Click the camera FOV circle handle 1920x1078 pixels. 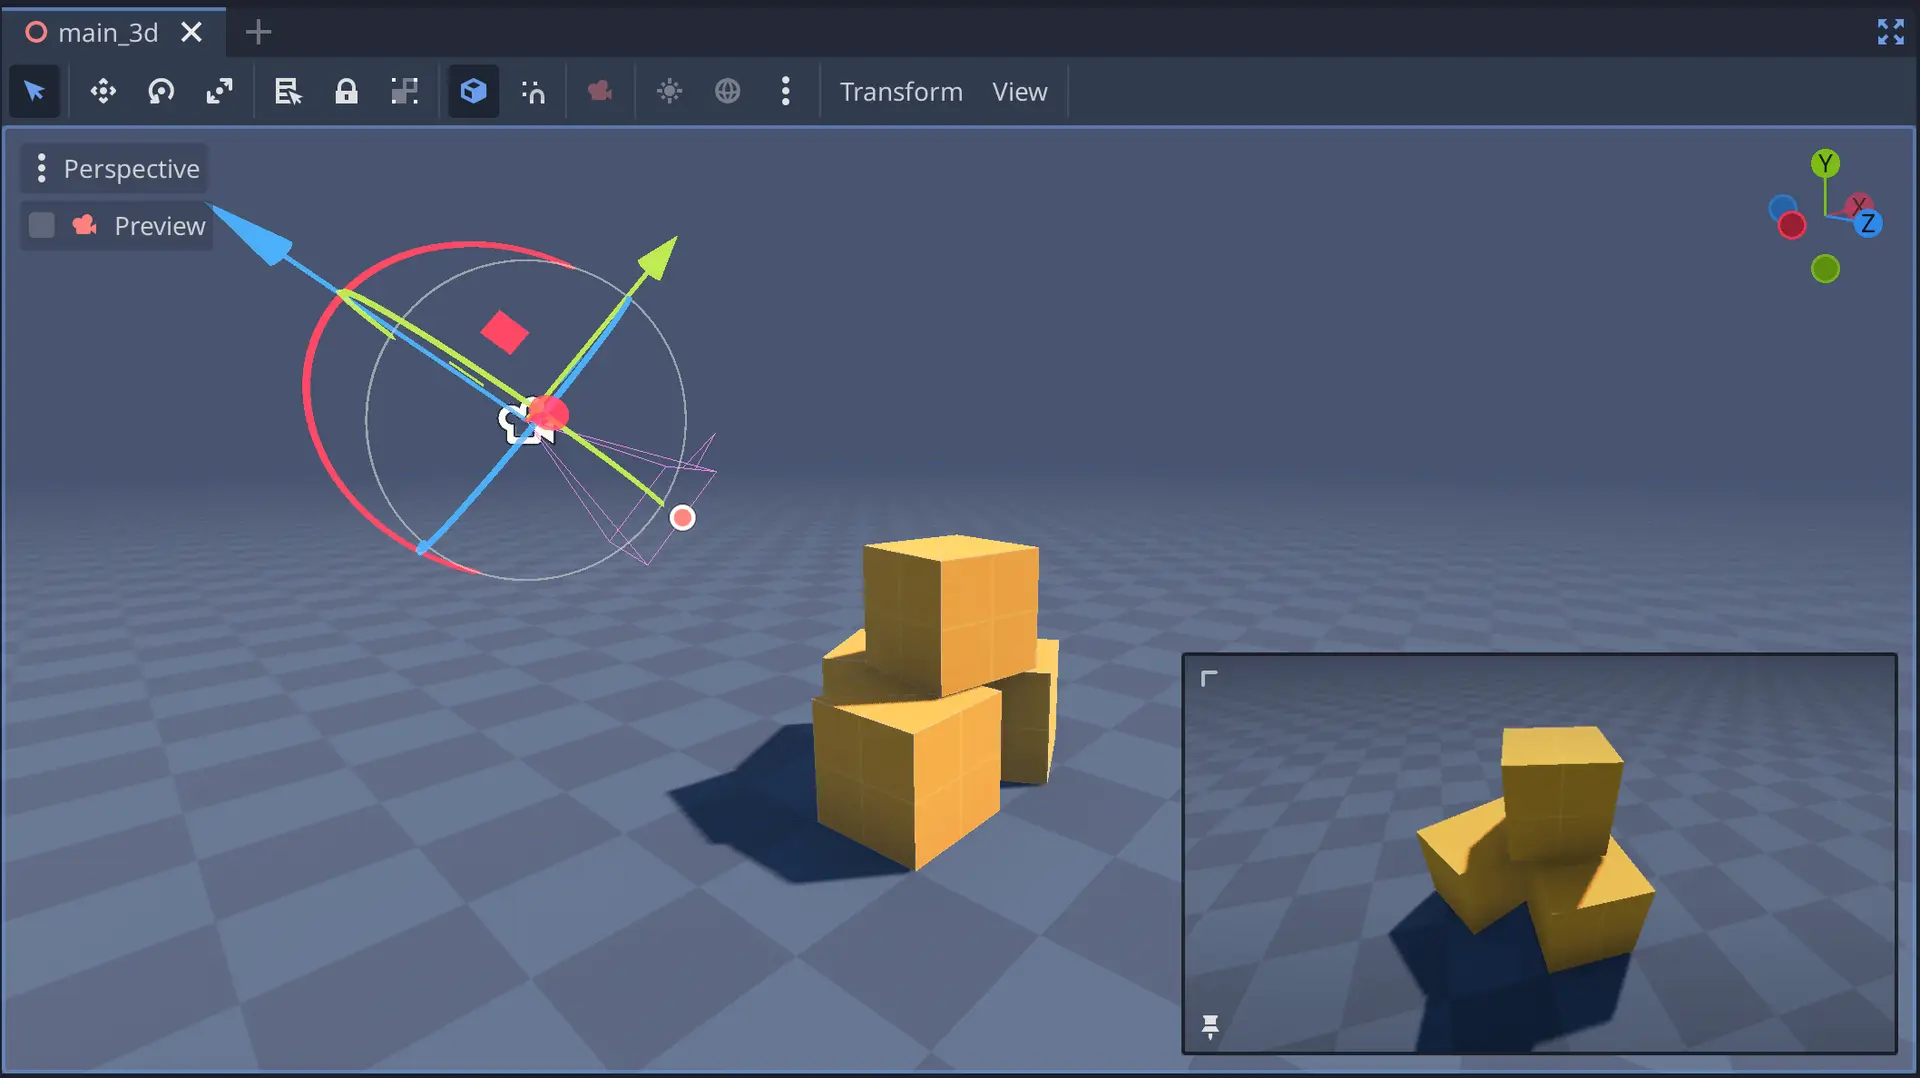682,517
